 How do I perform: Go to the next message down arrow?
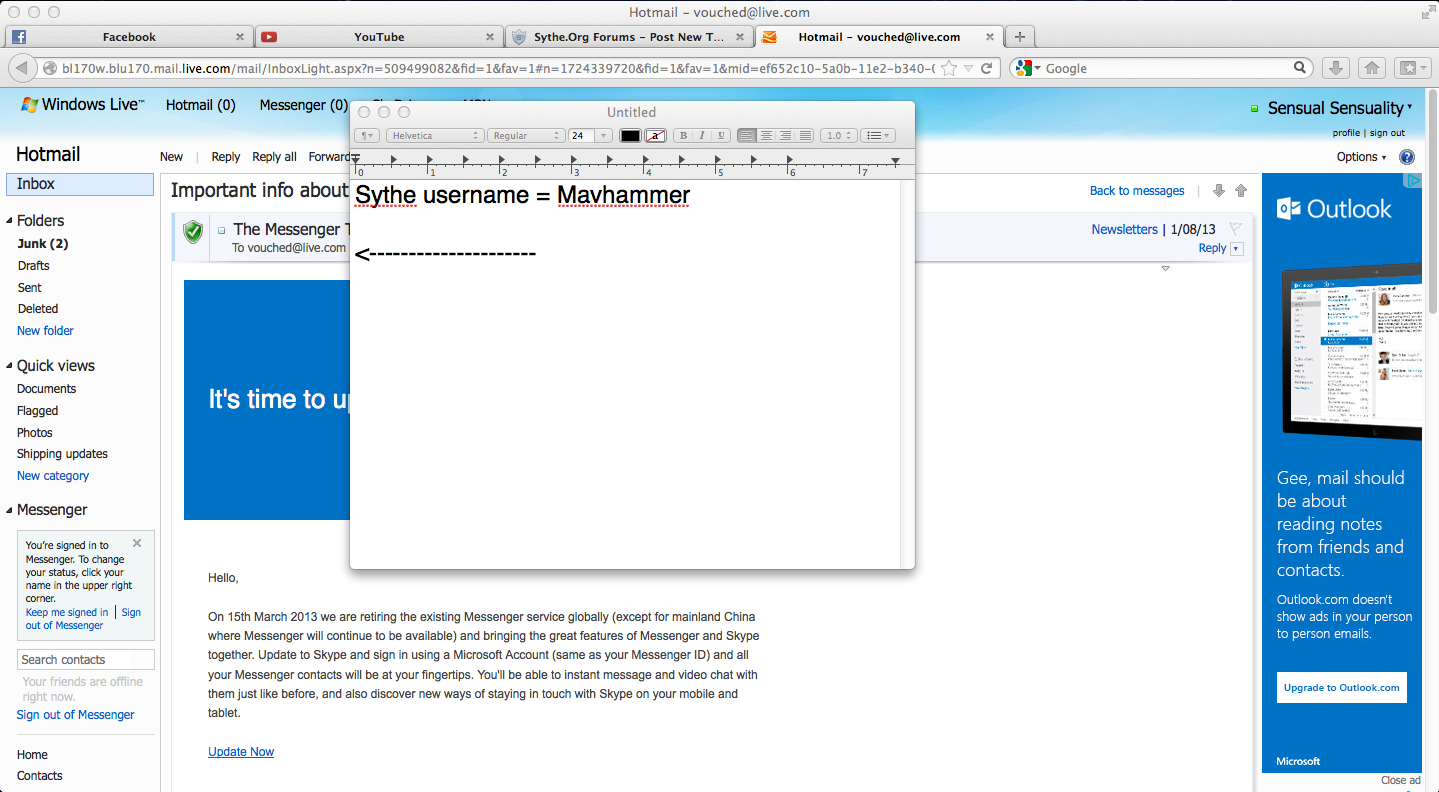click(1218, 191)
